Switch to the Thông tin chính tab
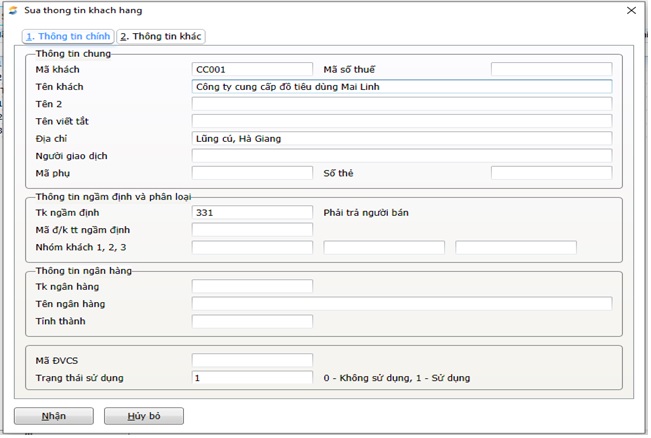This screenshot has width=651, height=438. pyautogui.click(x=67, y=36)
